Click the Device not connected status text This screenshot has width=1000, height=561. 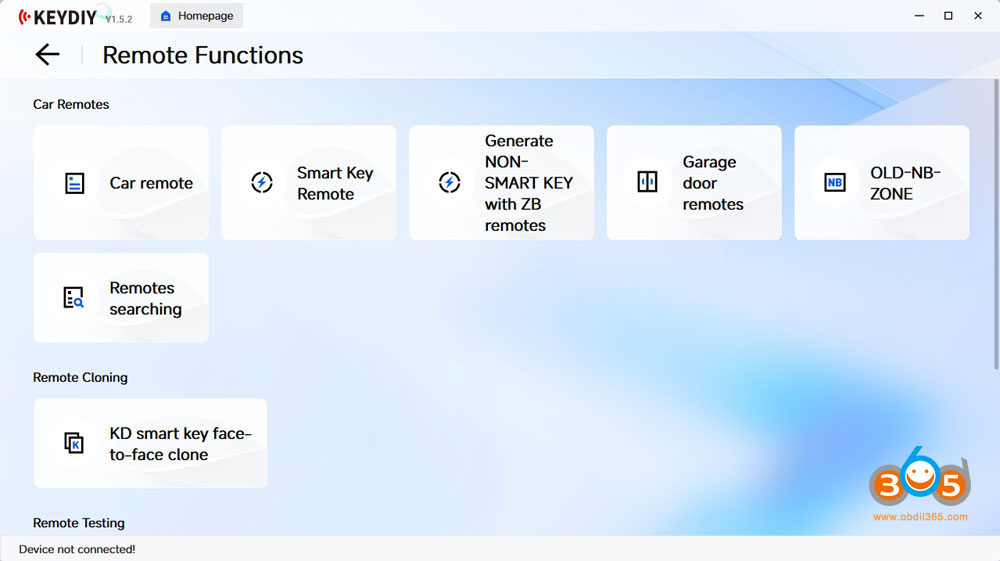click(x=77, y=549)
